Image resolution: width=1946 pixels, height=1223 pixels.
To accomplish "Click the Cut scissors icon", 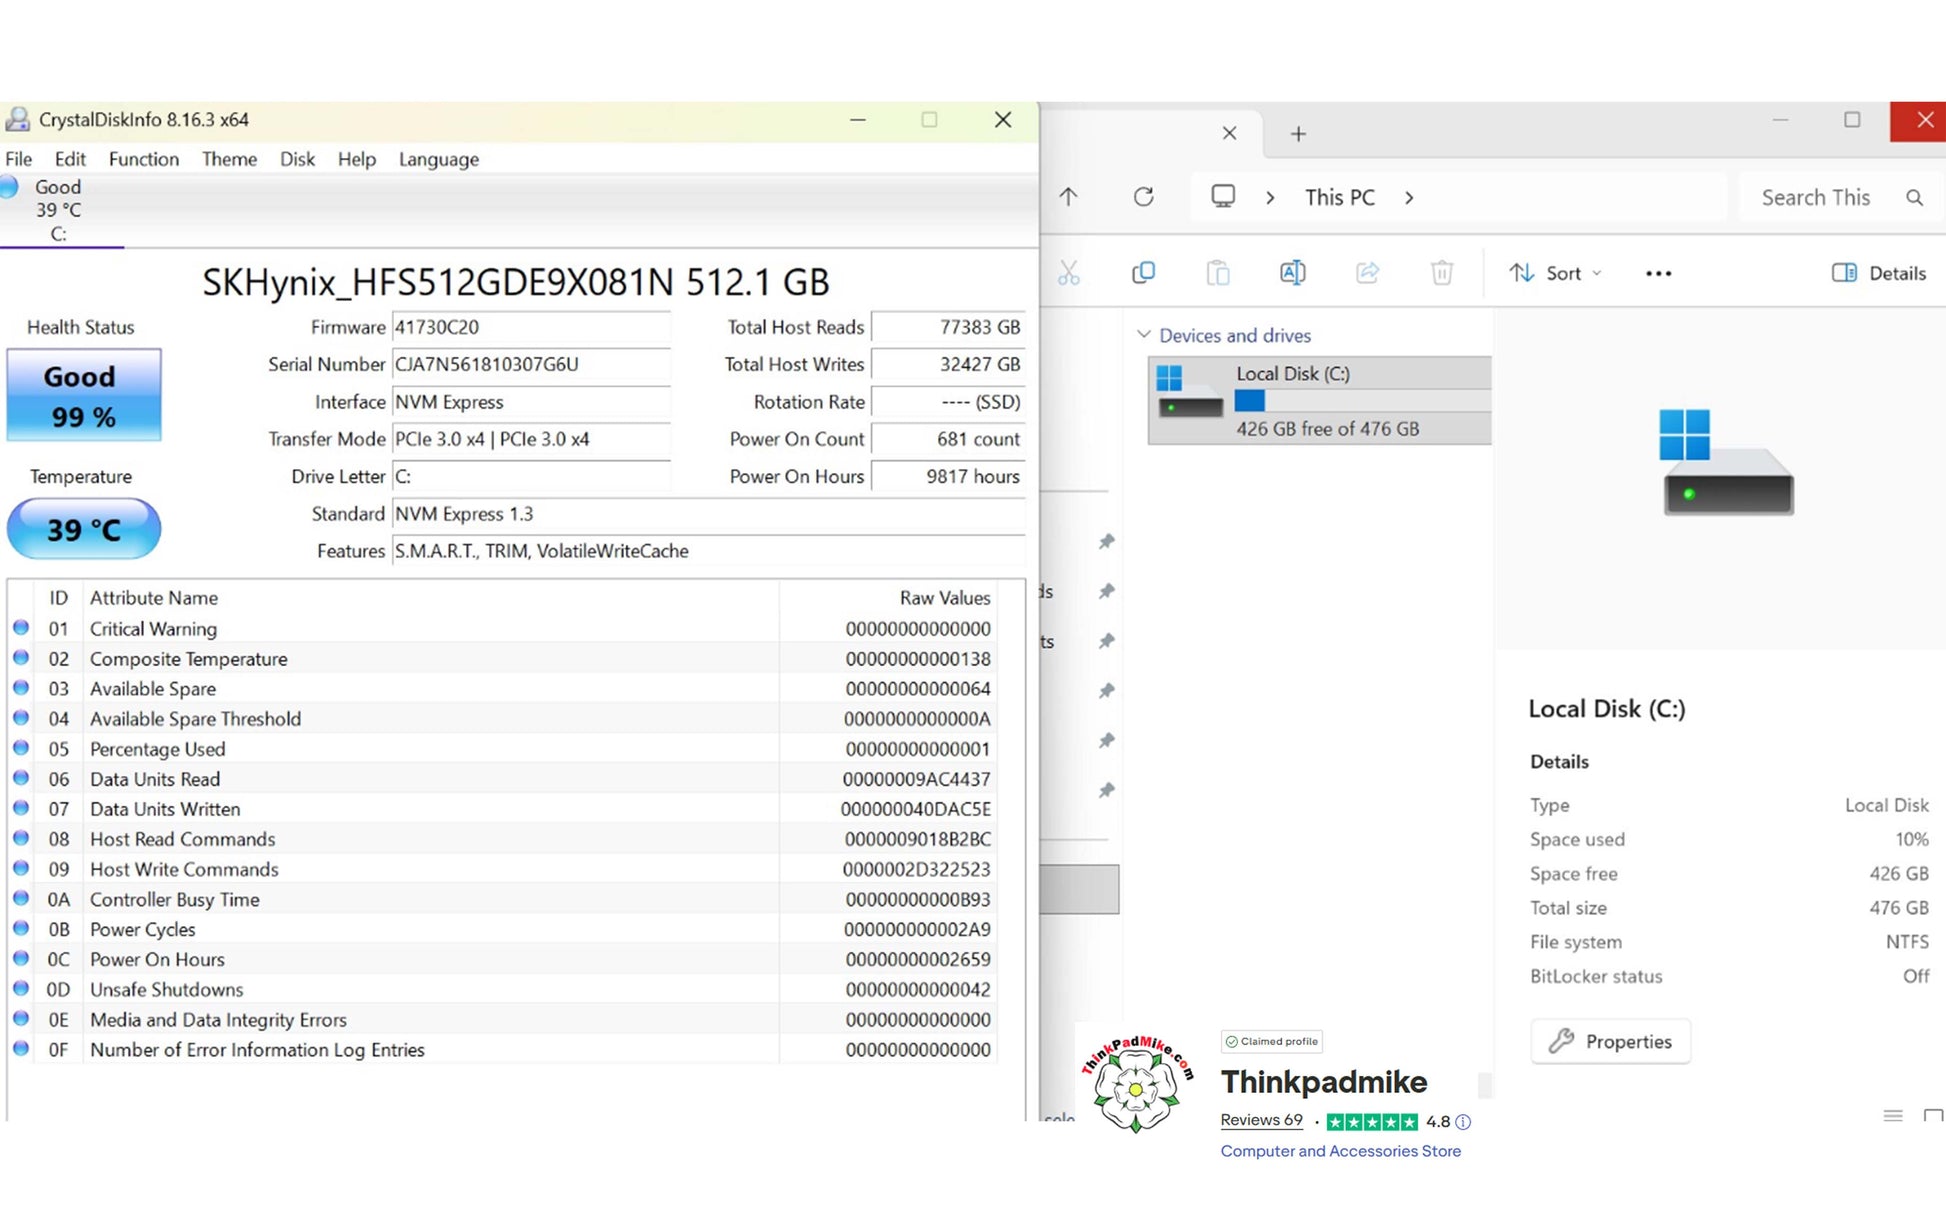I will pos(1068,273).
